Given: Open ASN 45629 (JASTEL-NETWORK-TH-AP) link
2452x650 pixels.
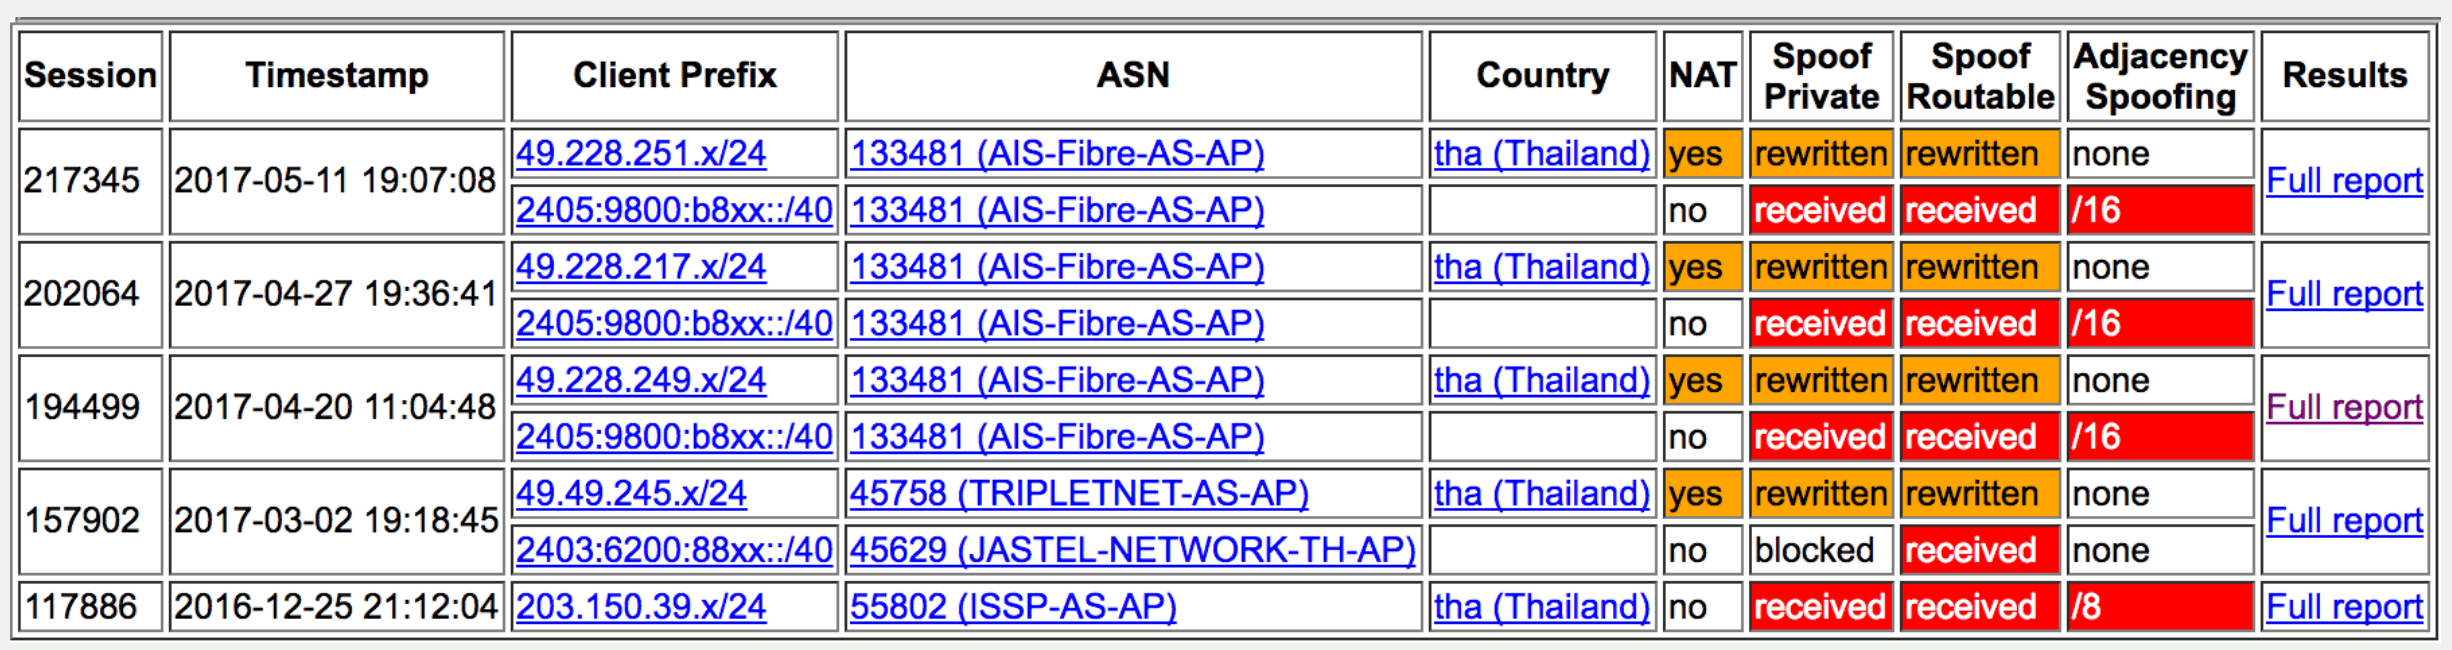Looking at the screenshot, I should pos(1132,550).
